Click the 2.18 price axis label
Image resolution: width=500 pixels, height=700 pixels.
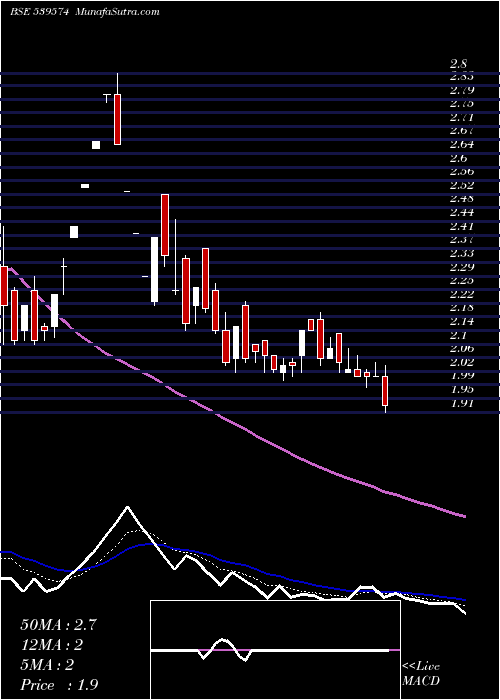click(x=462, y=307)
